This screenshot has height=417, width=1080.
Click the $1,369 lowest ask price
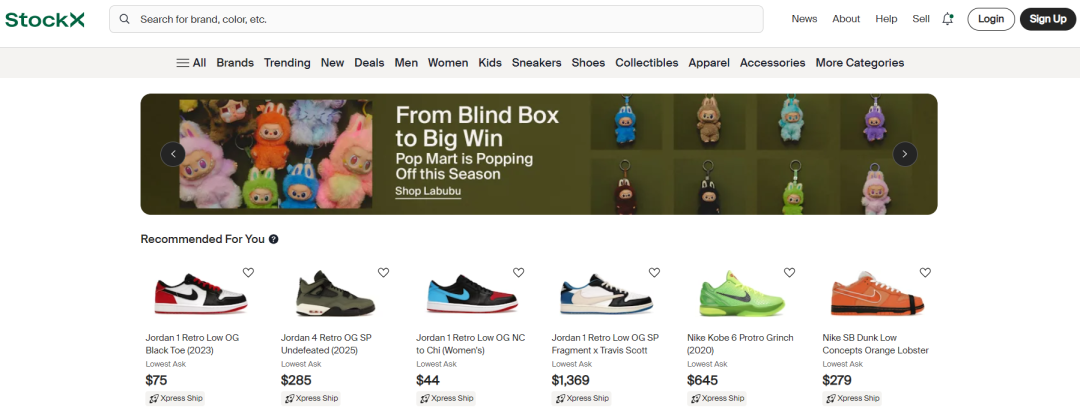[570, 380]
